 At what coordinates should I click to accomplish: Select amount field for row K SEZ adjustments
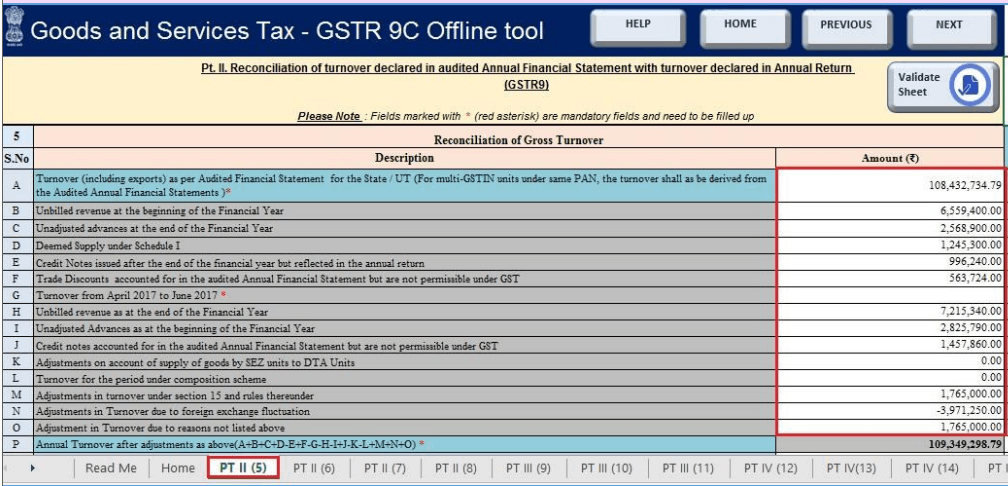click(x=890, y=361)
